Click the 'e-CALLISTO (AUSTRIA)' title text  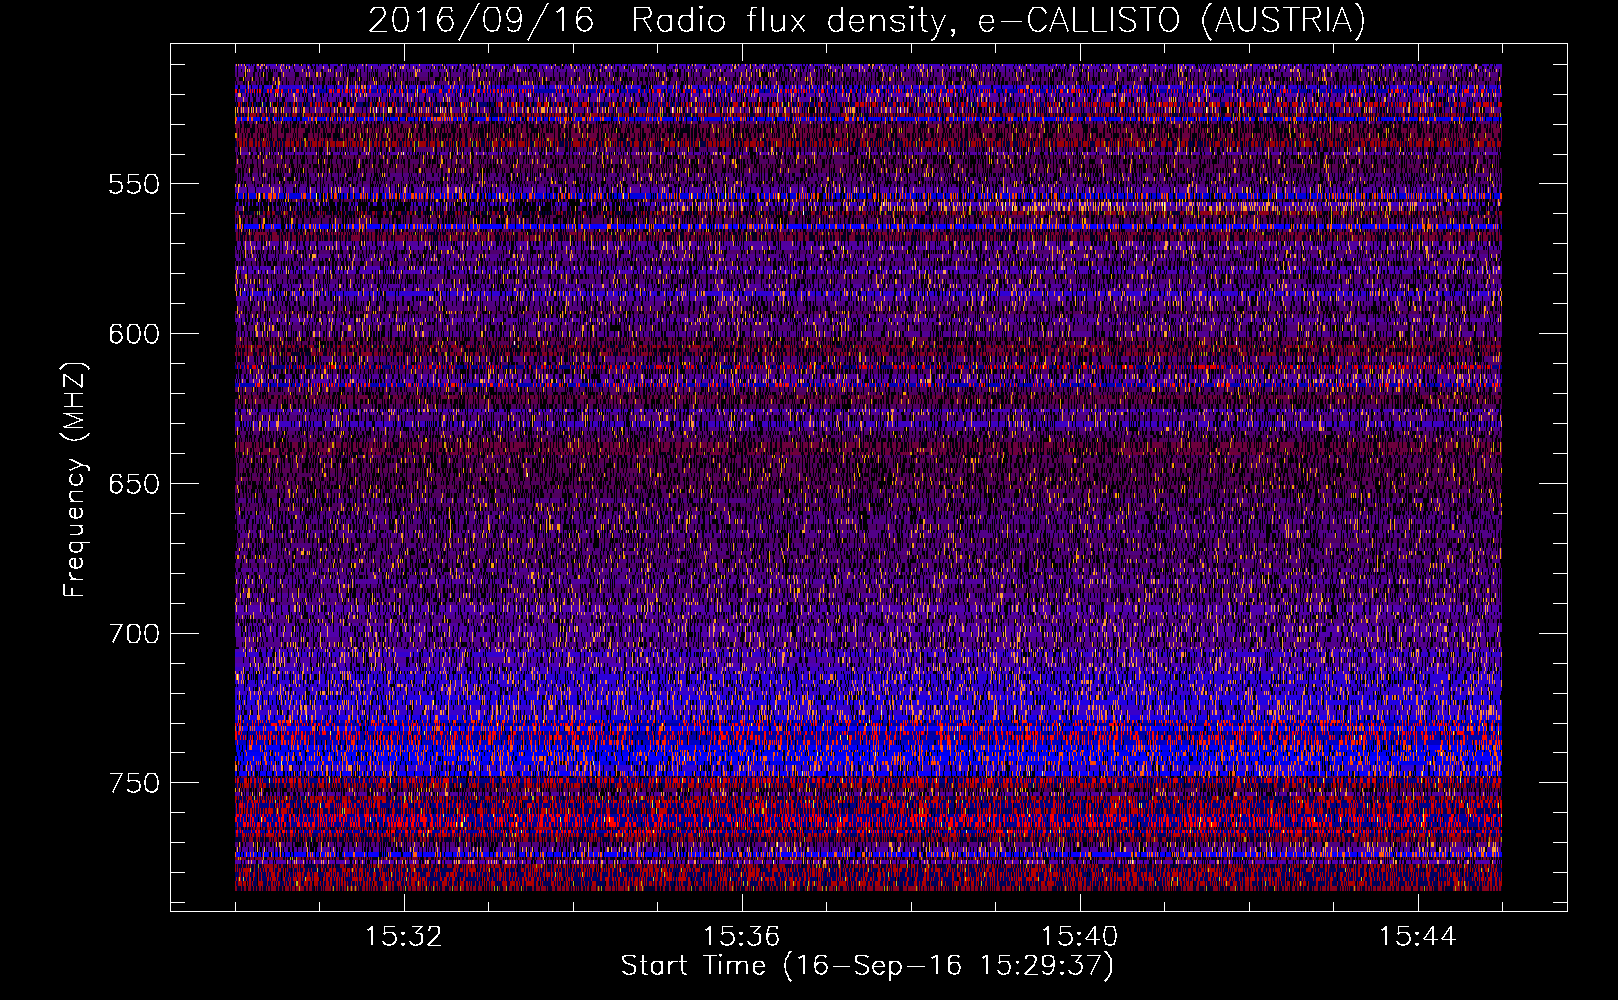pos(1172,20)
